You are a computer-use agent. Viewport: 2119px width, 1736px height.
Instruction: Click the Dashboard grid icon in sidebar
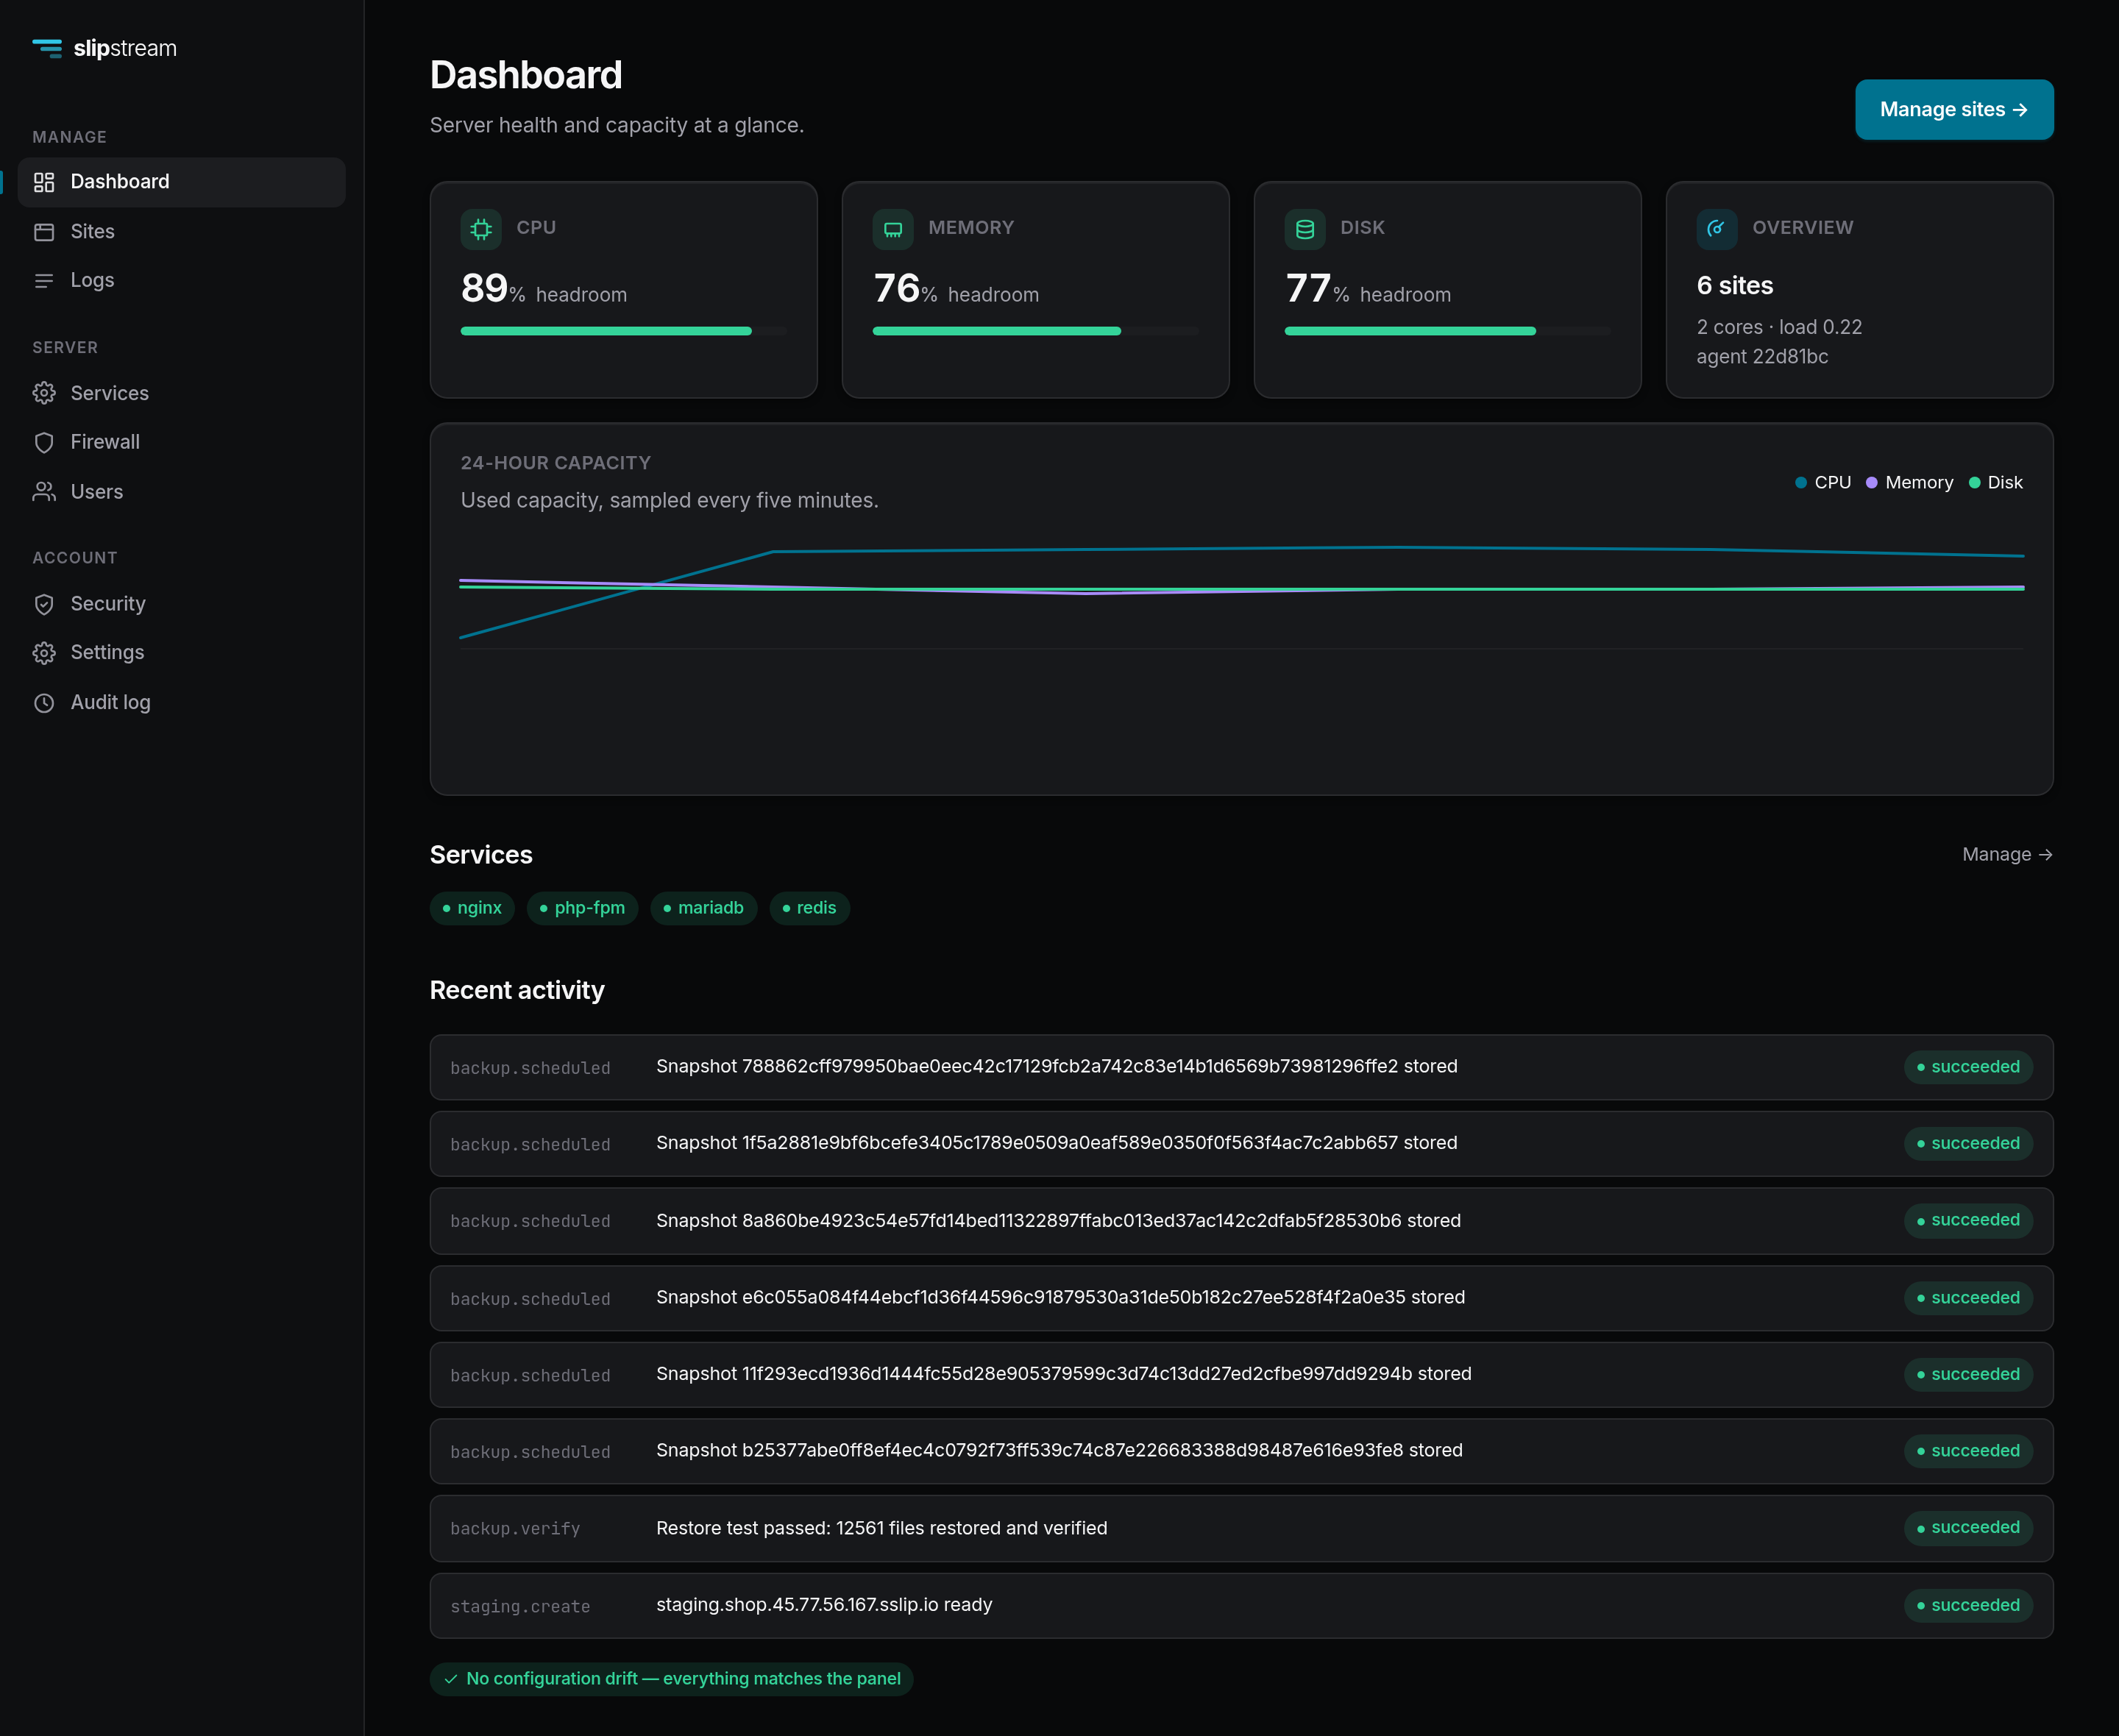coord(44,182)
